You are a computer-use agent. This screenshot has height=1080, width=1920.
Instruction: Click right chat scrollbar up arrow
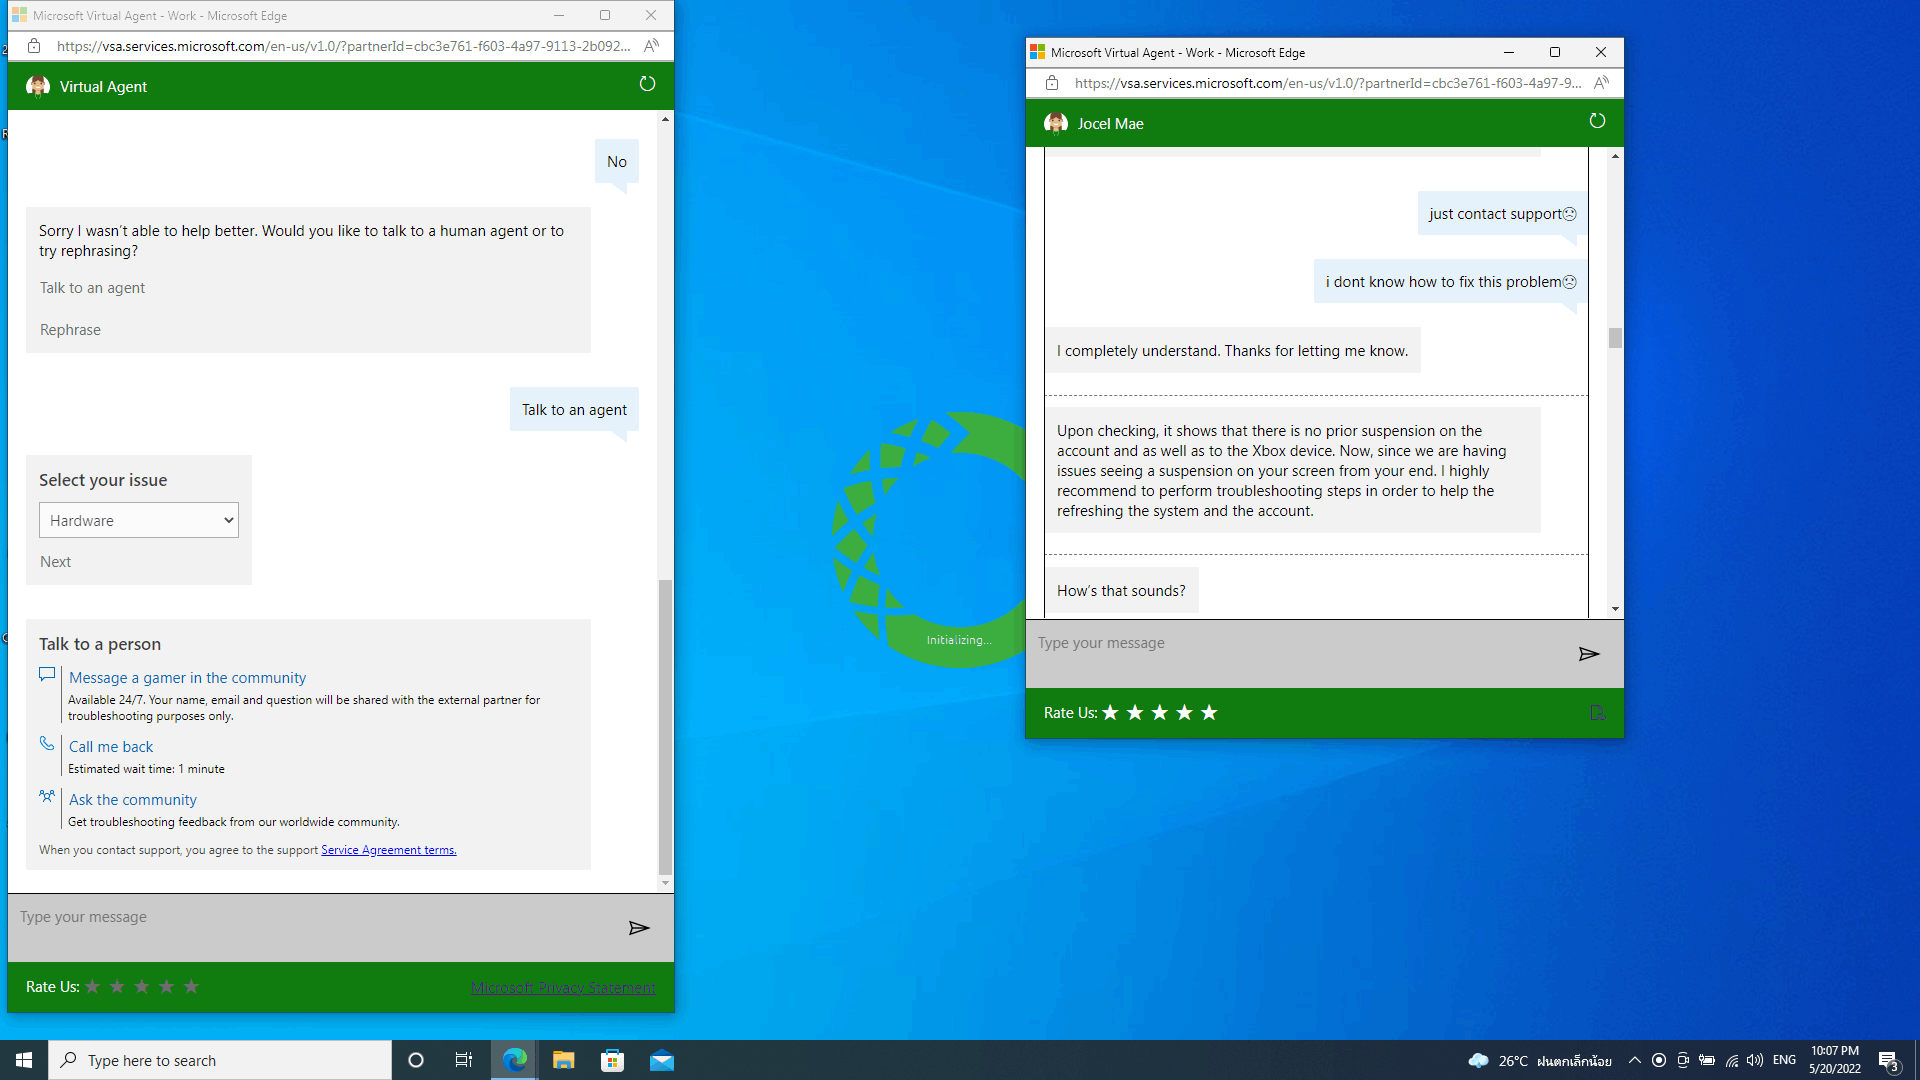(x=1615, y=157)
